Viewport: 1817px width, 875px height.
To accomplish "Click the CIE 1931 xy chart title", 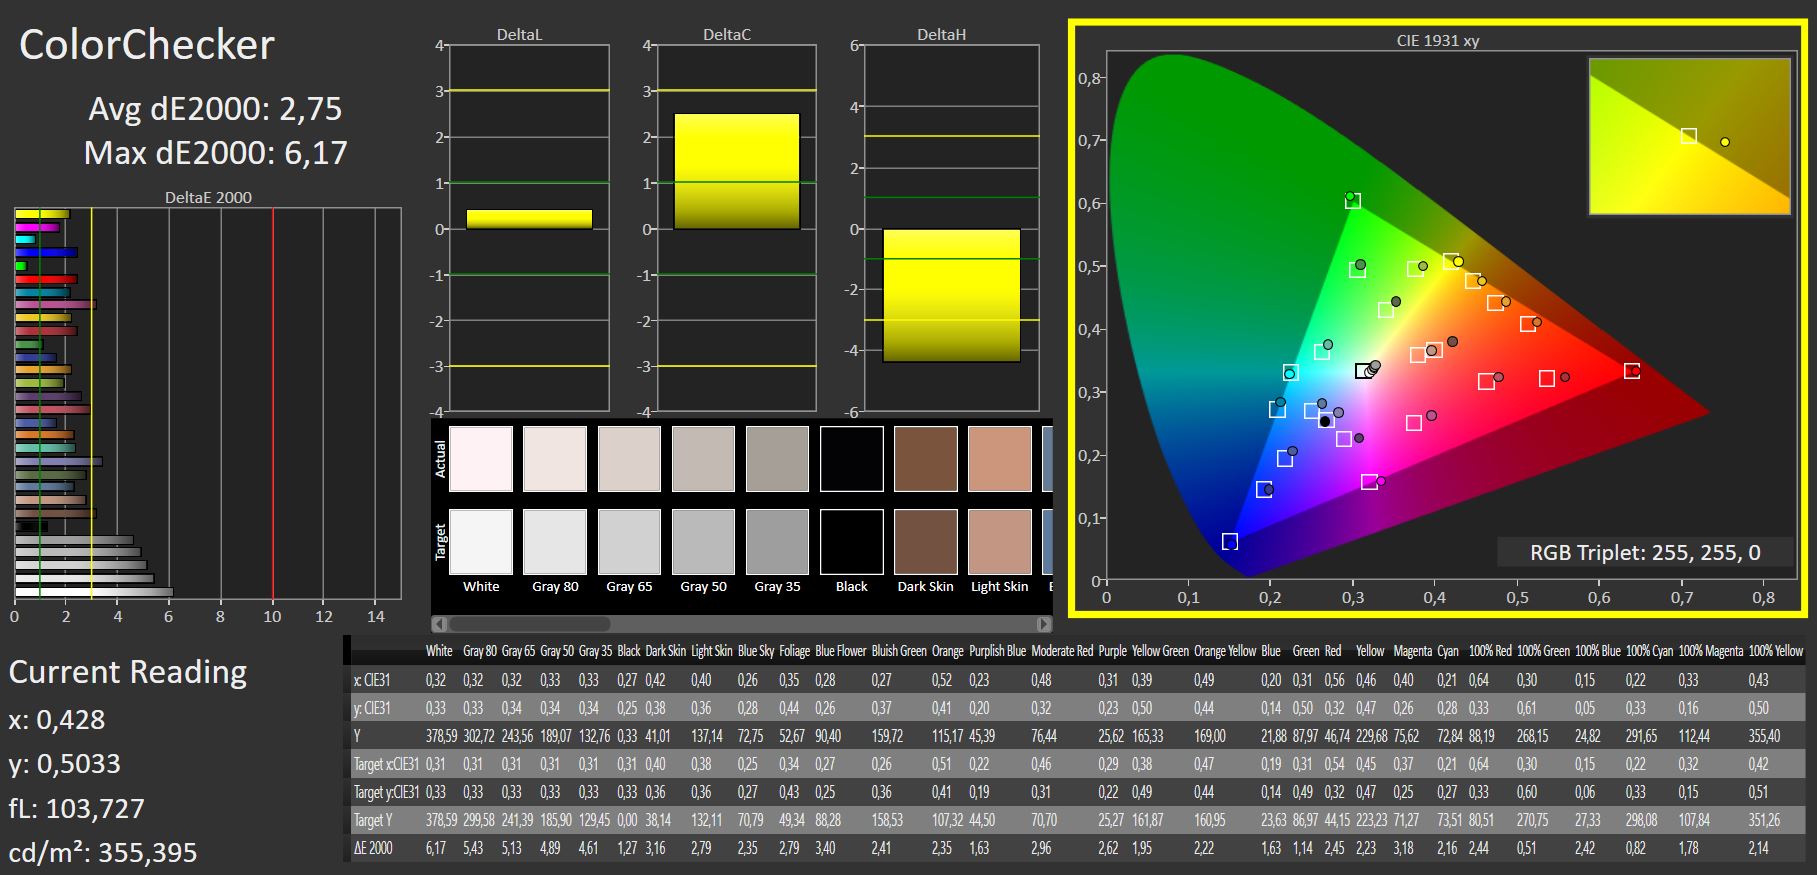I will pyautogui.click(x=1438, y=41).
